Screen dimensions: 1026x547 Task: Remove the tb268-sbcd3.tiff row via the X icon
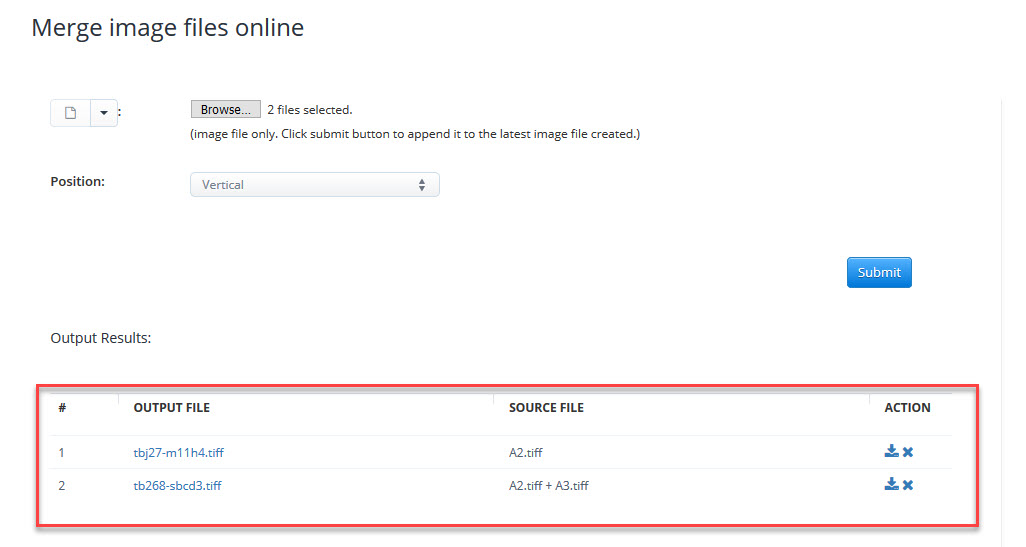point(908,485)
